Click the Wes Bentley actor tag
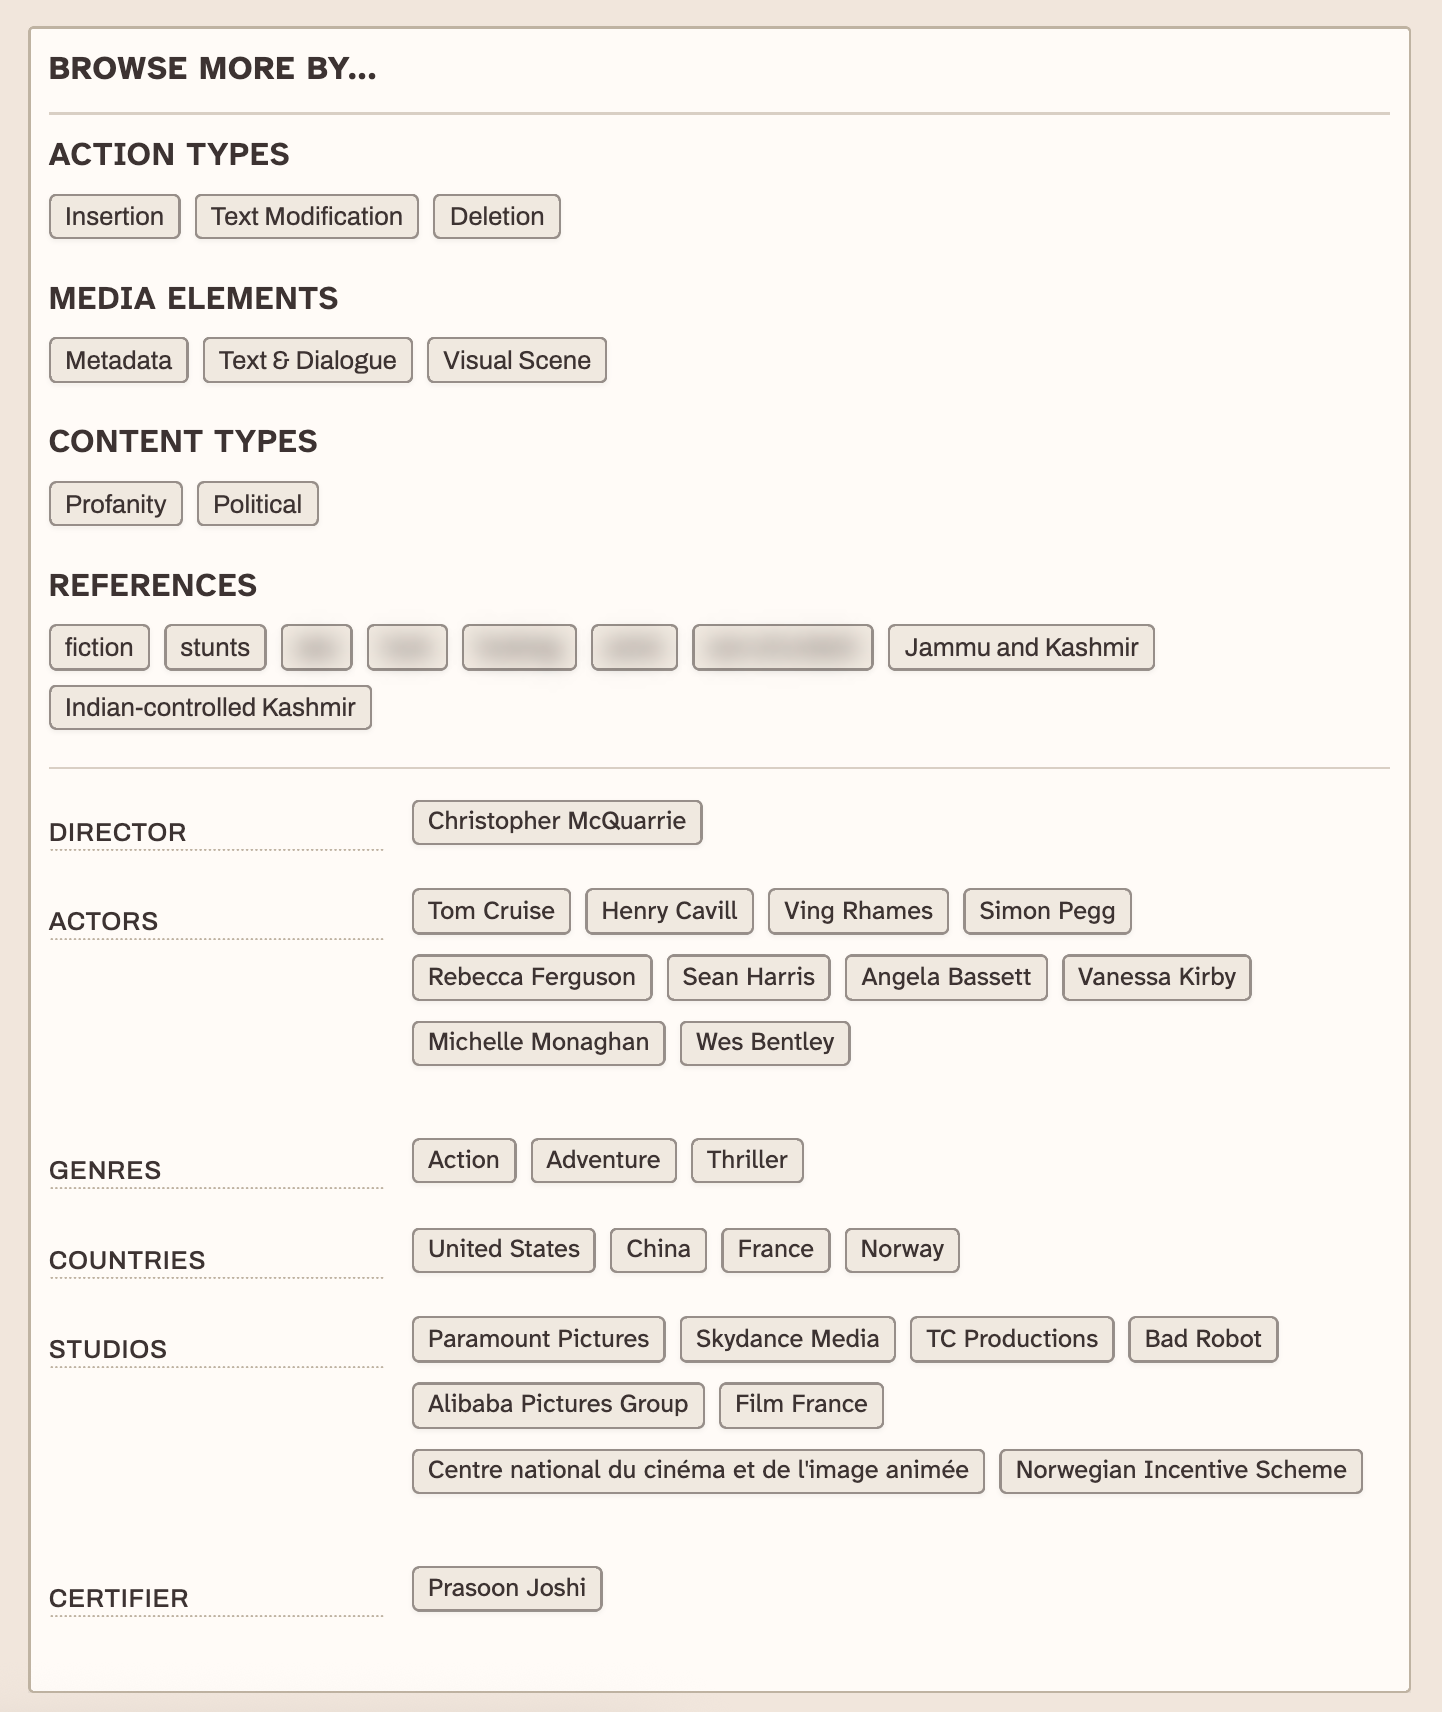 (764, 1043)
